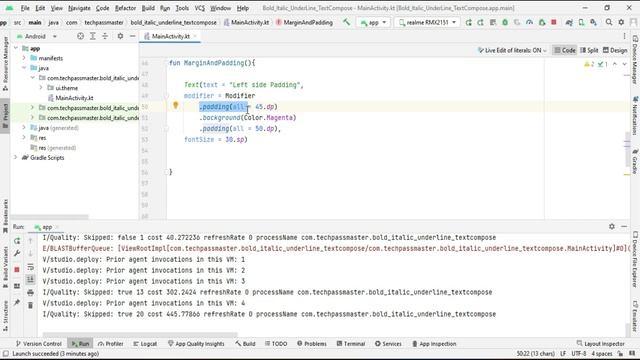Click the Rerun app icon in Run panel

(x=17, y=241)
